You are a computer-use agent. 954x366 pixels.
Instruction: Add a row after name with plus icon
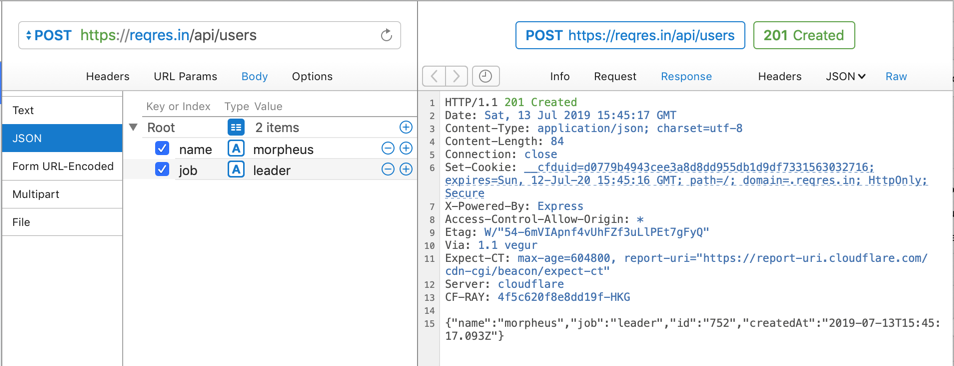click(x=406, y=148)
